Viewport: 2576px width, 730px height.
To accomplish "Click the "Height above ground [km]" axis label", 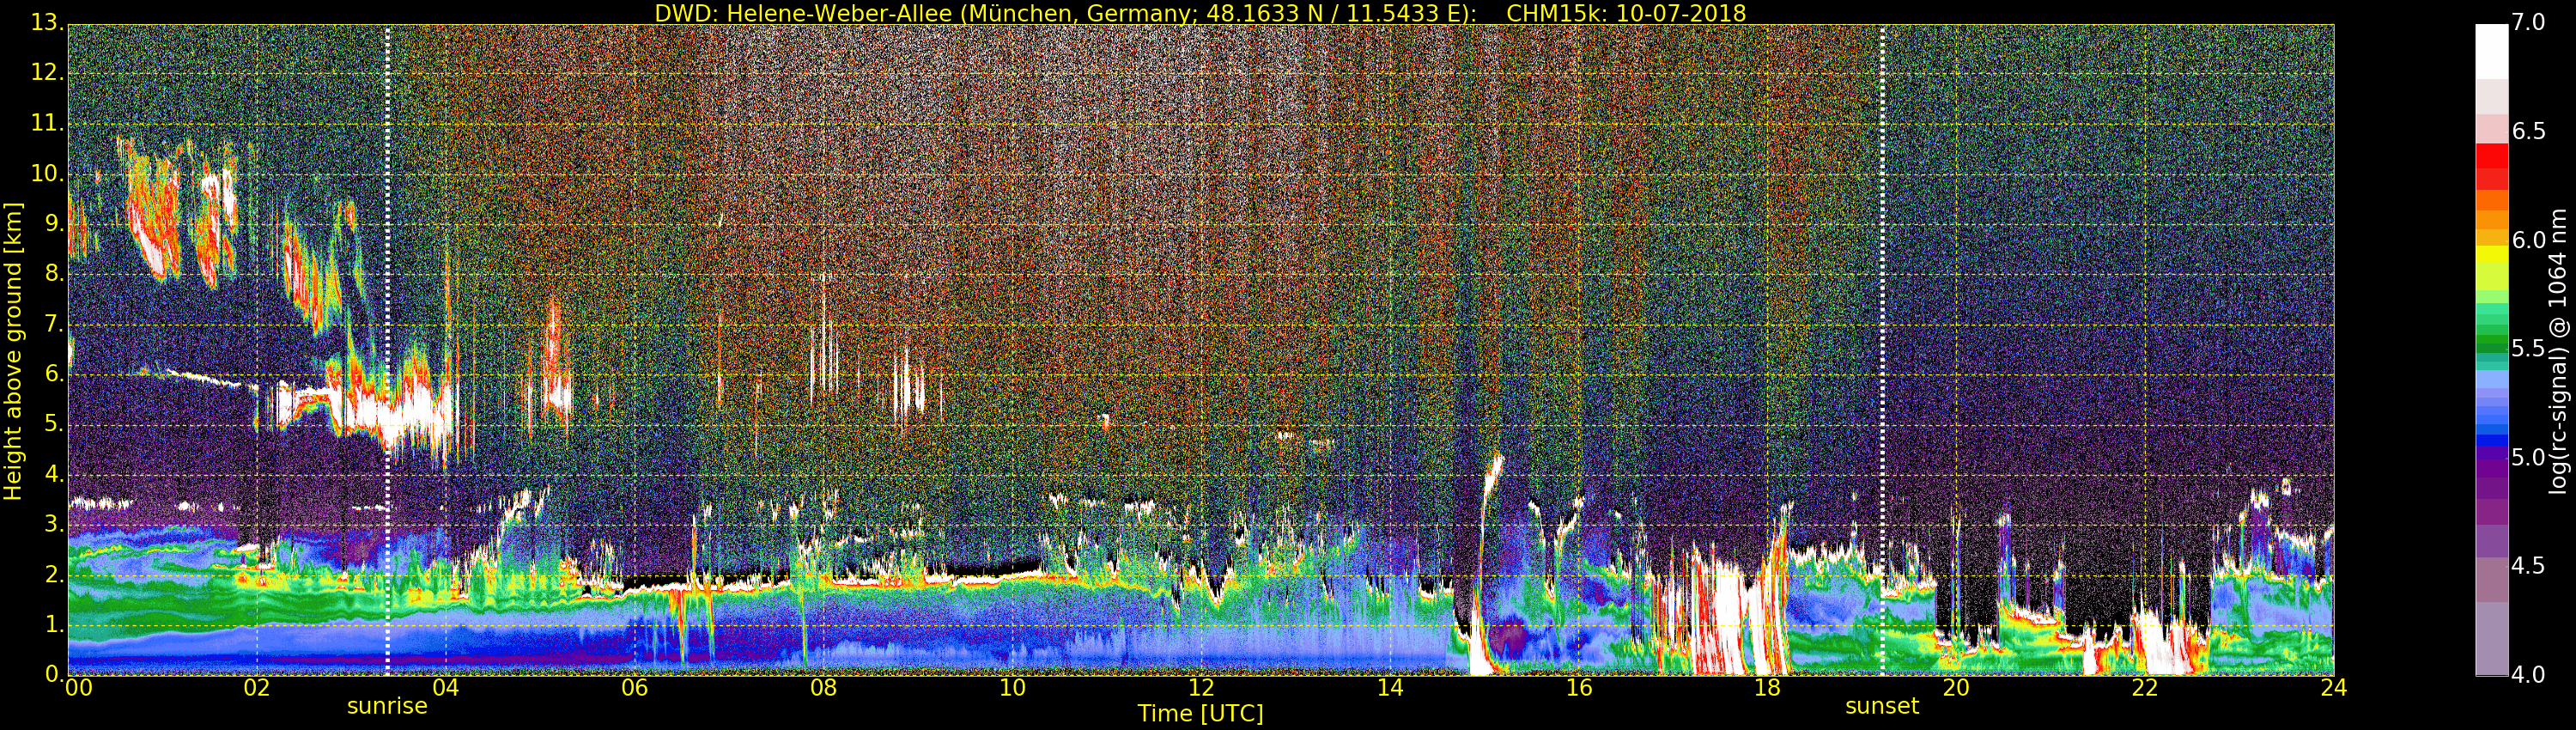I will [13, 351].
